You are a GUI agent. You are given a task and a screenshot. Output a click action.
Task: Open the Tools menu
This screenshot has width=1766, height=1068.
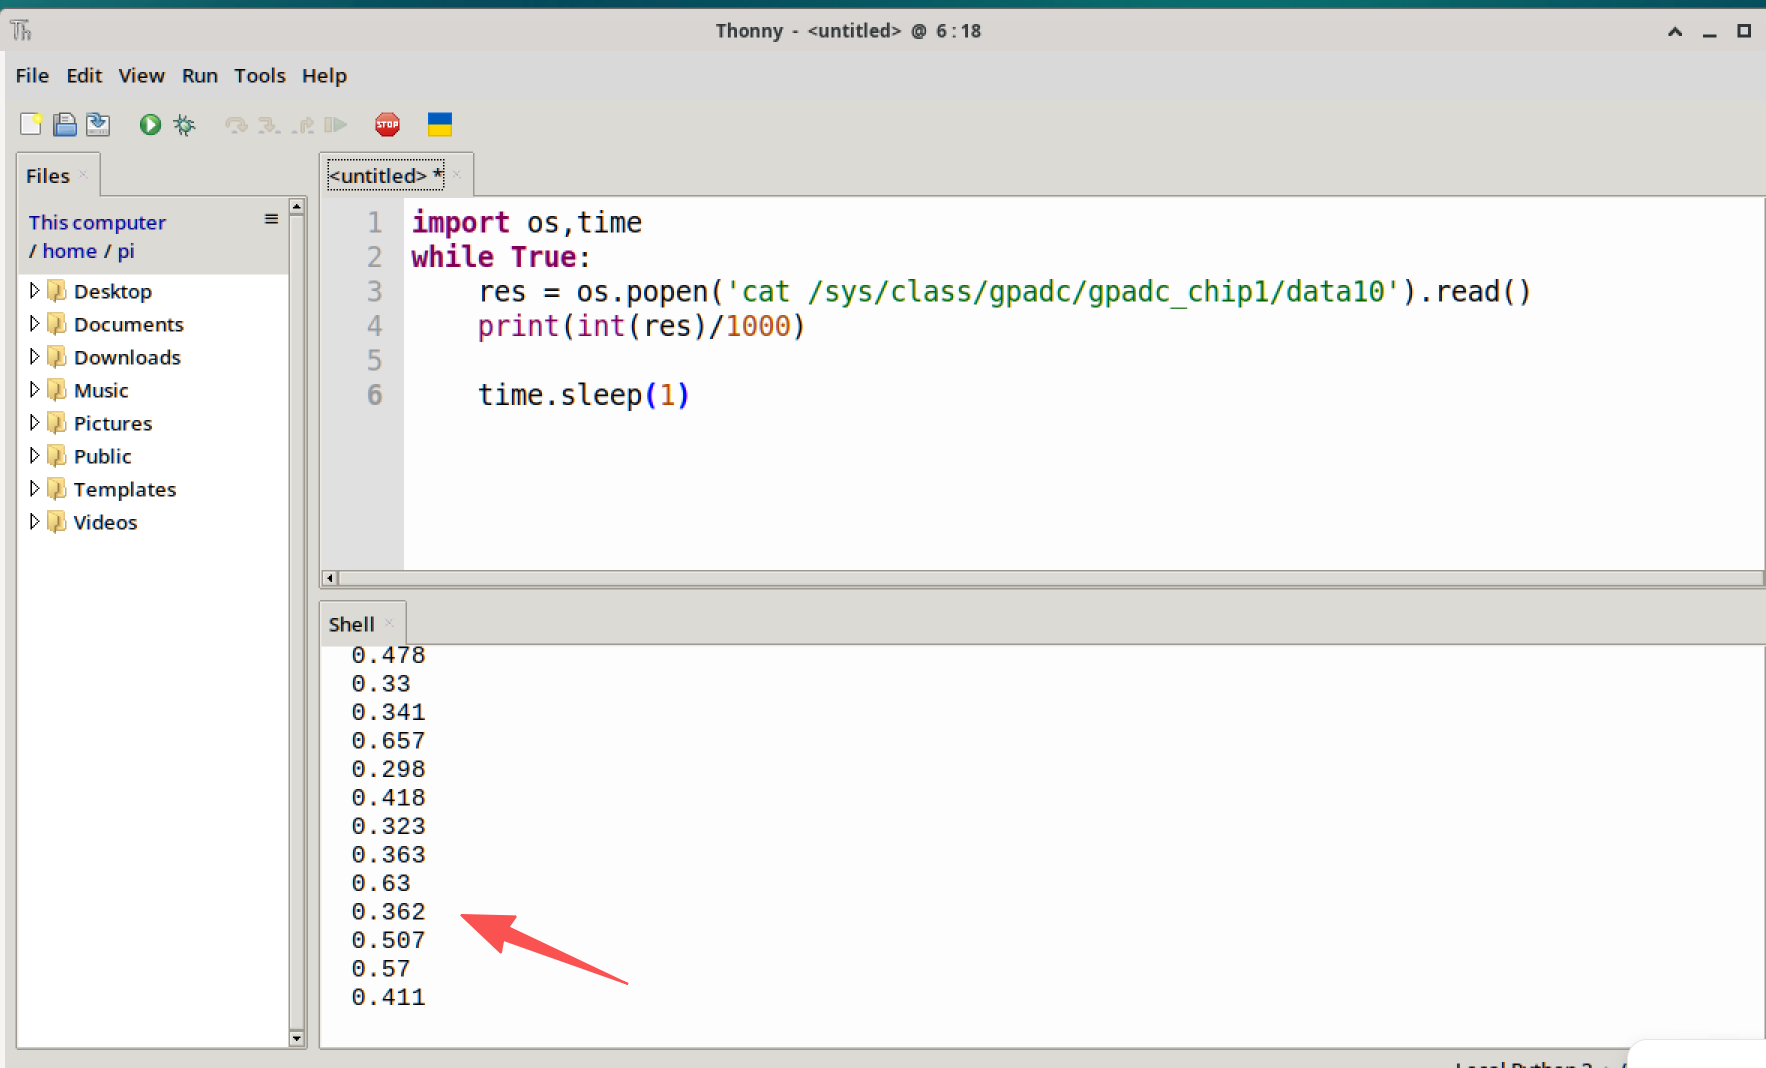point(260,75)
